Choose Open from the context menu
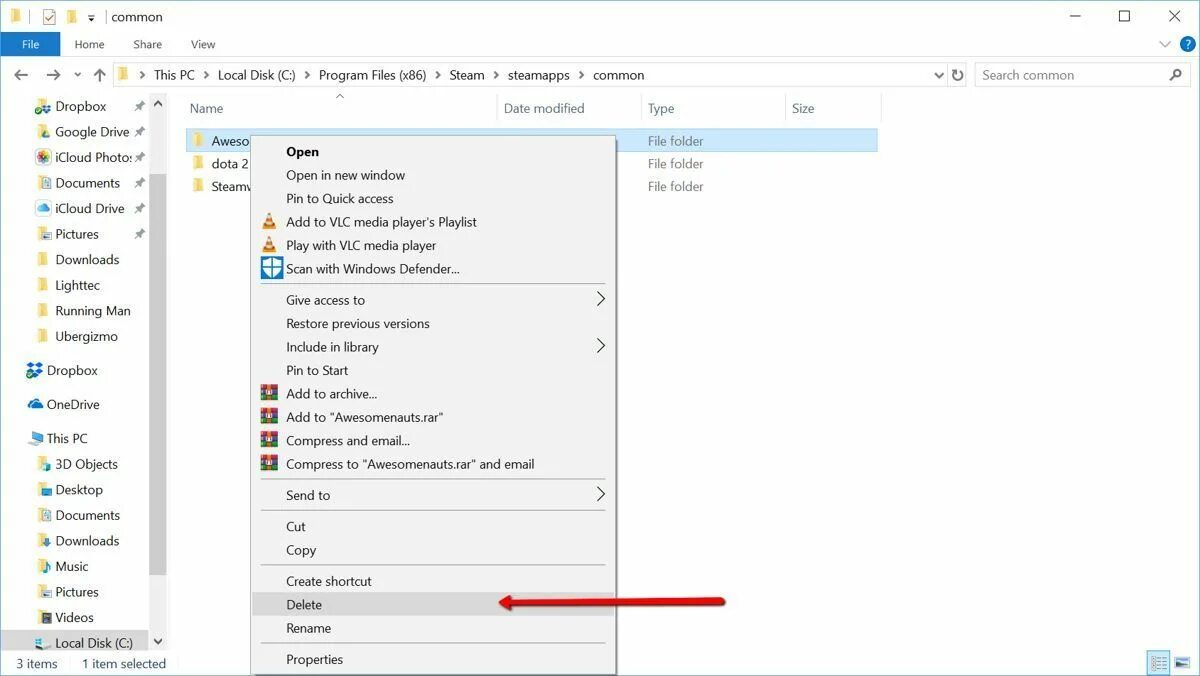This screenshot has height=676, width=1200. pyautogui.click(x=433, y=152)
